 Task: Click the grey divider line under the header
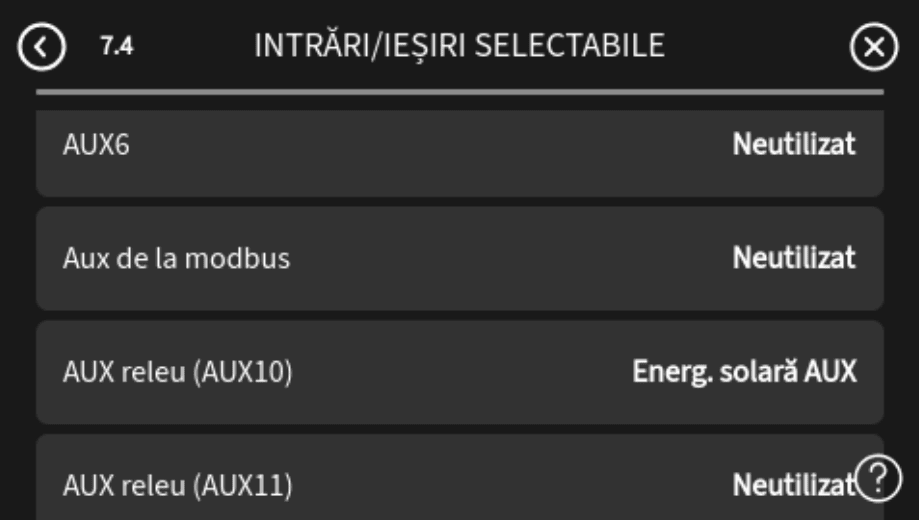[x=460, y=92]
